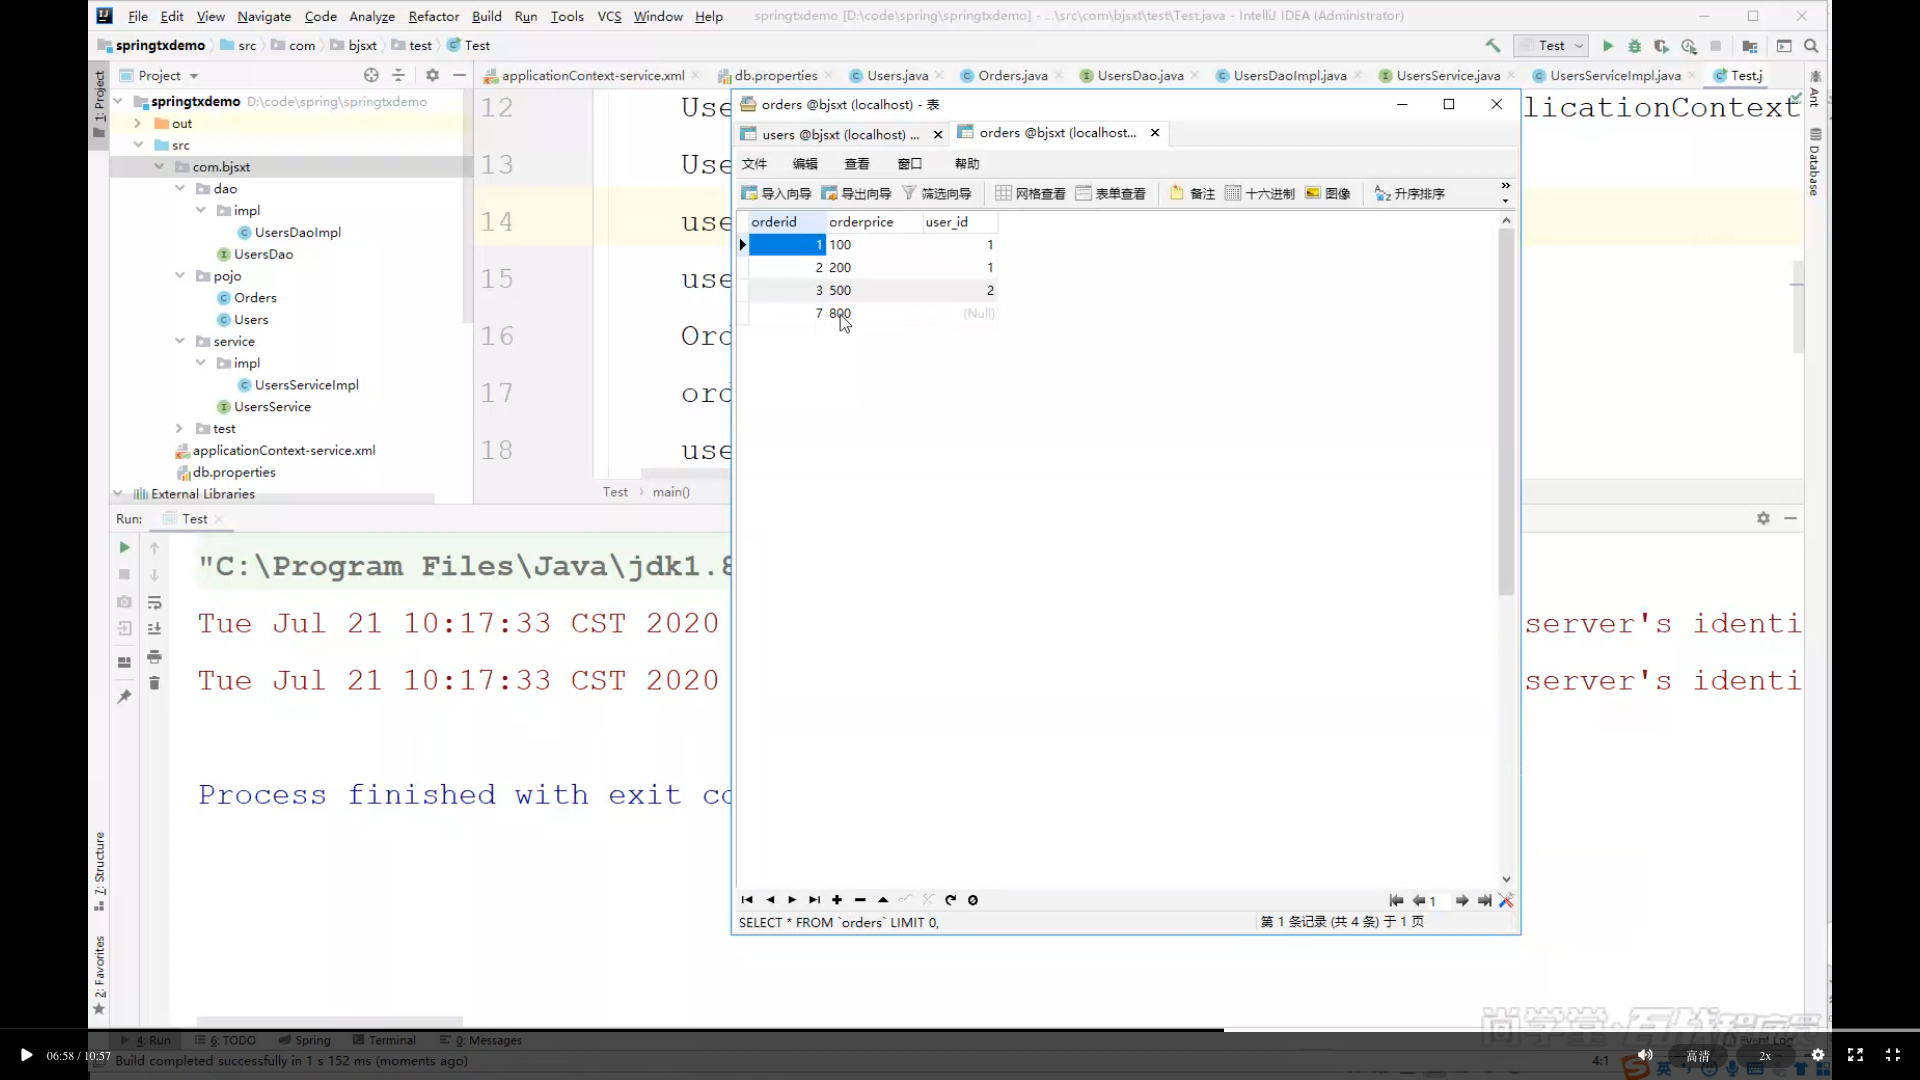Open the Test run configuration dropdown
Screen dimensions: 1920x1080
pyautogui.click(x=1551, y=46)
